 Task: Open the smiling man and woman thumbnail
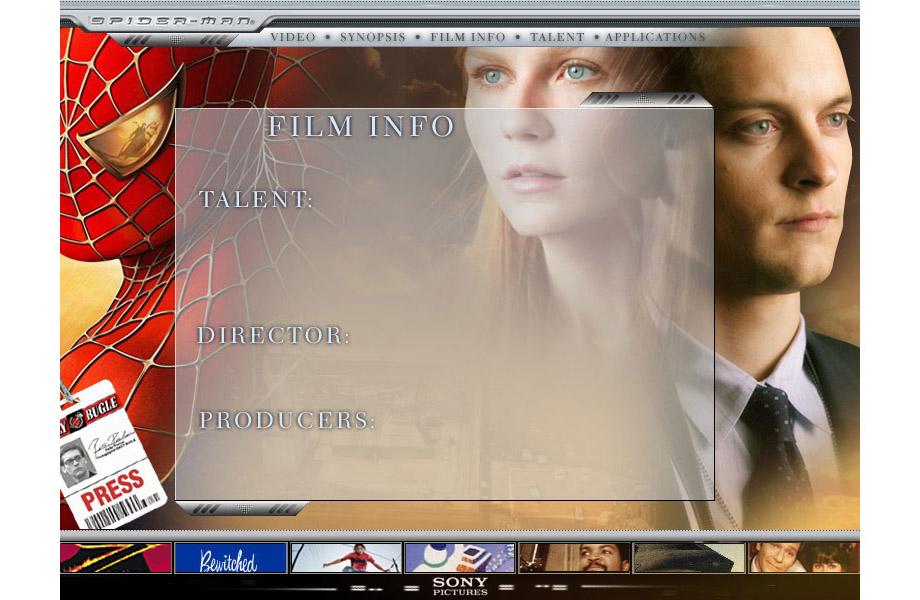pos(804,558)
